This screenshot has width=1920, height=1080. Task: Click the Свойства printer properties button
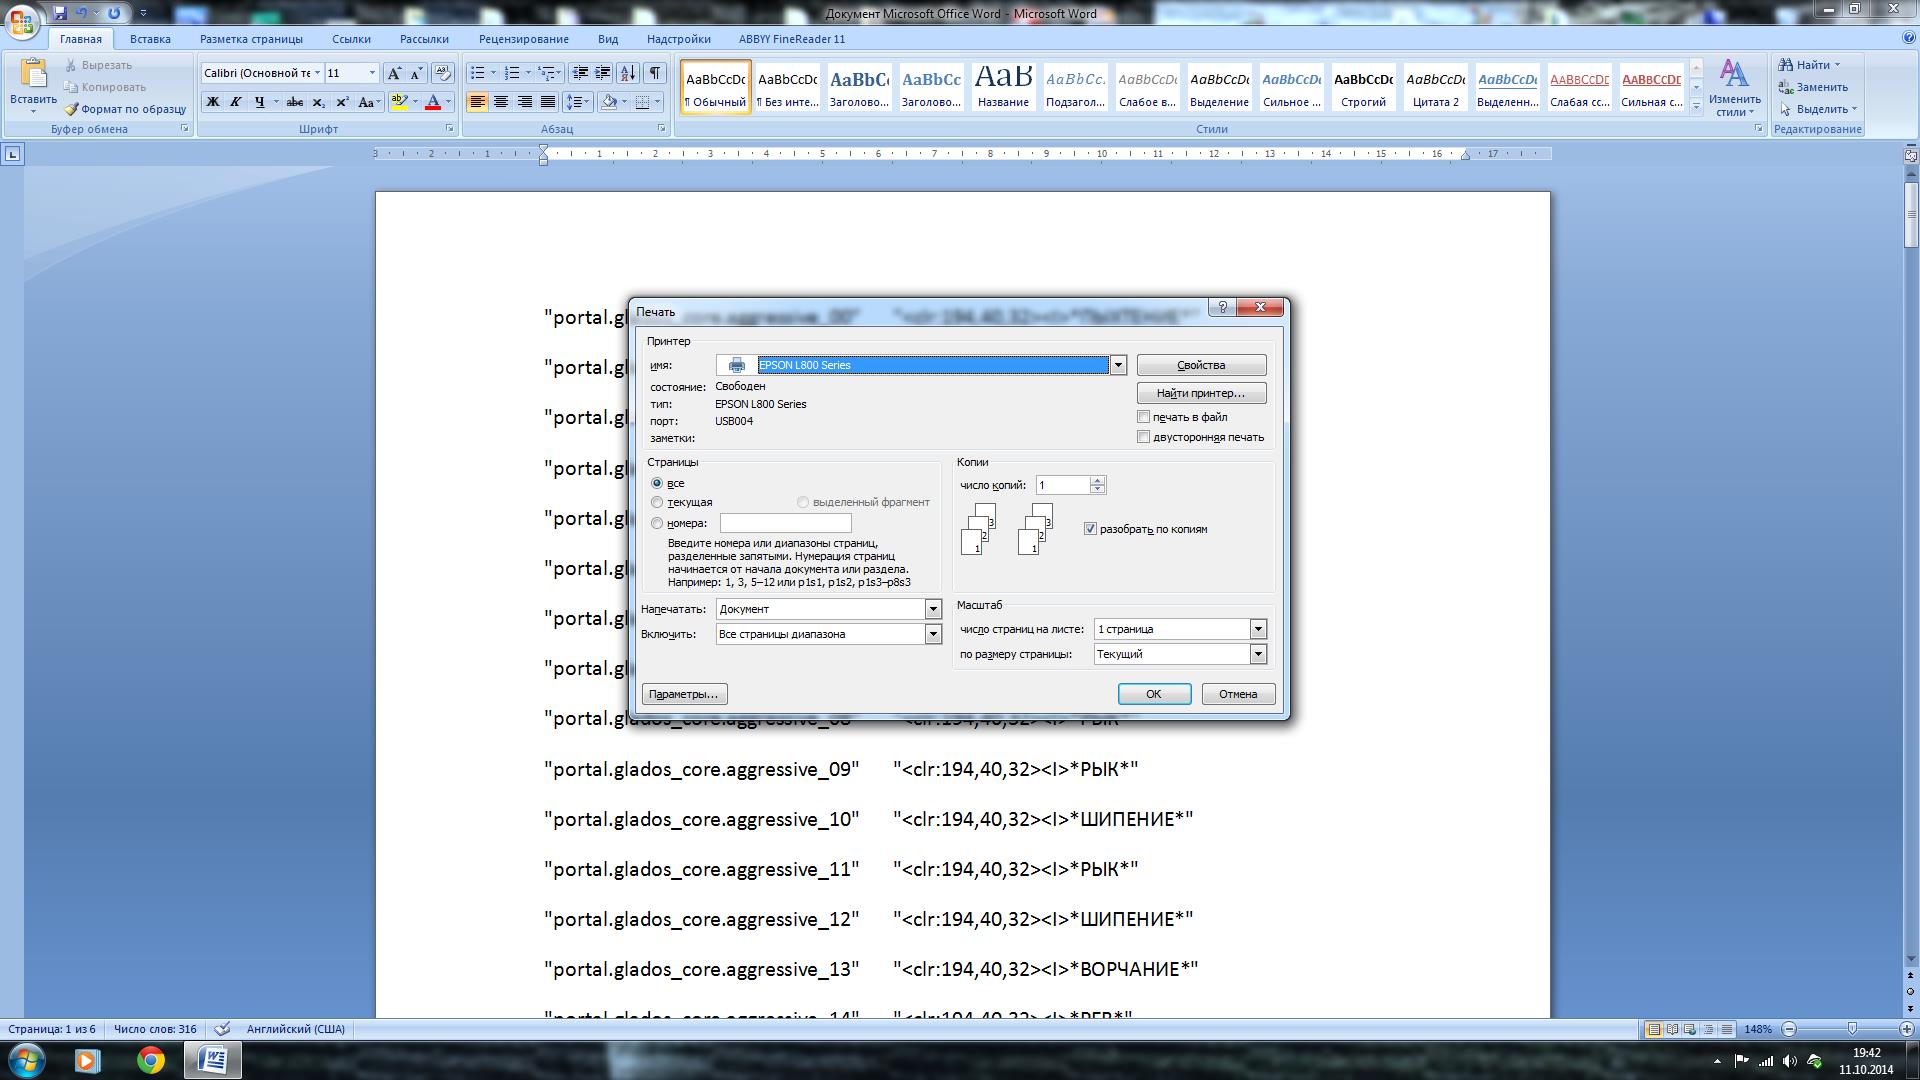click(1201, 365)
